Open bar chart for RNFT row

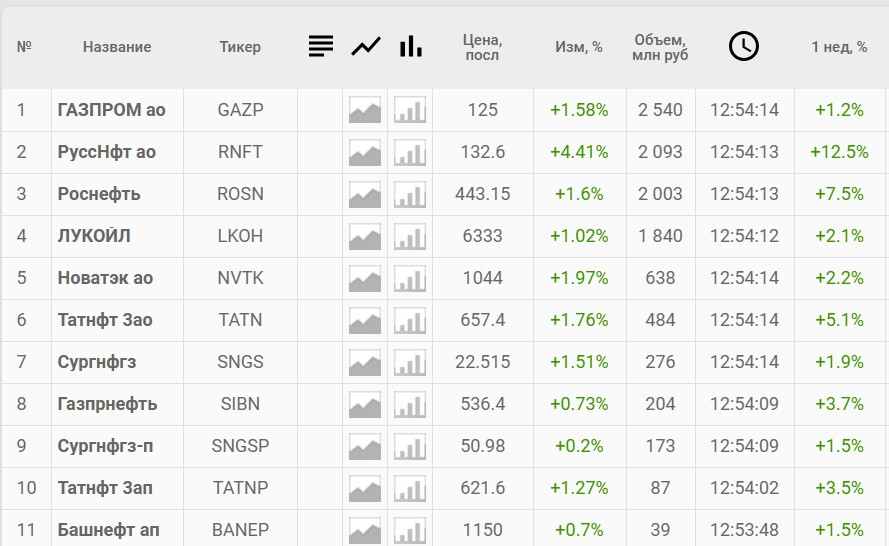(x=410, y=152)
